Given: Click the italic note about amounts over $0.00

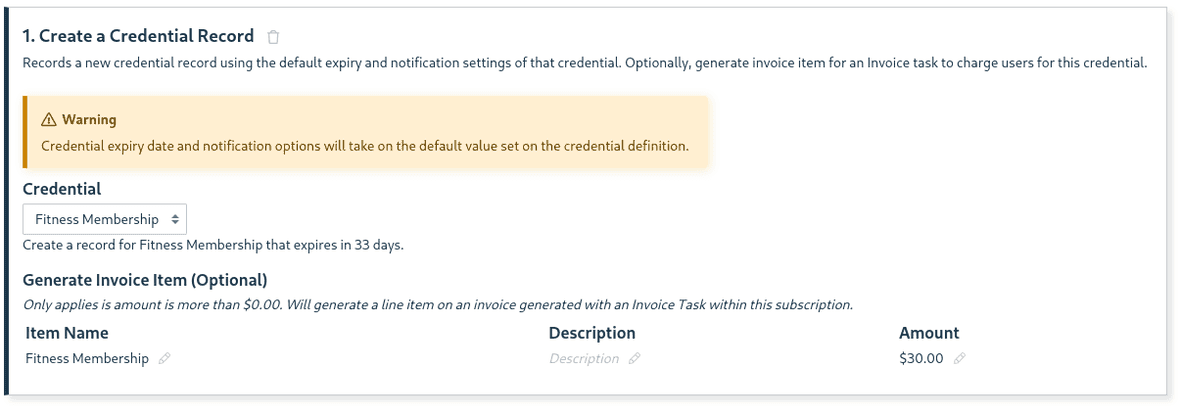Looking at the screenshot, I should [x=438, y=305].
